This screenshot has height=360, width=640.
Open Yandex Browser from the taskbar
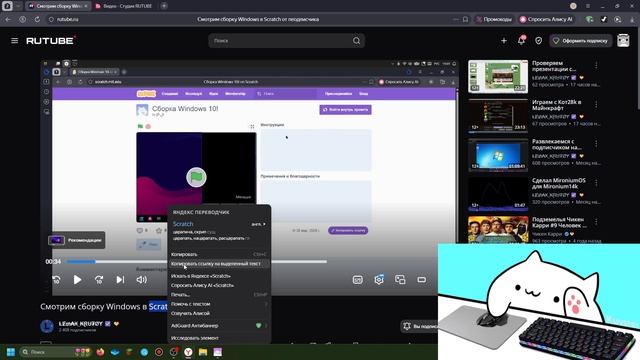(x=188, y=352)
